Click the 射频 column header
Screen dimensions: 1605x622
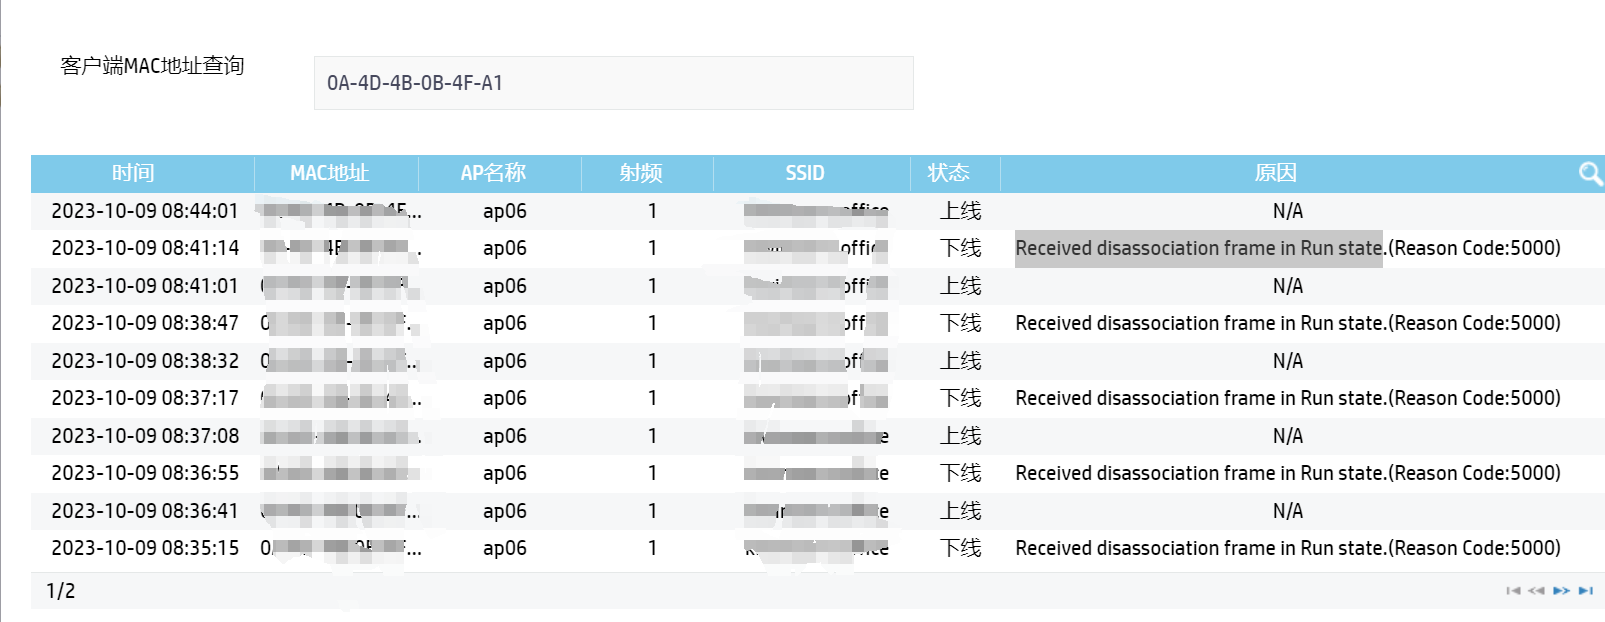coord(641,173)
